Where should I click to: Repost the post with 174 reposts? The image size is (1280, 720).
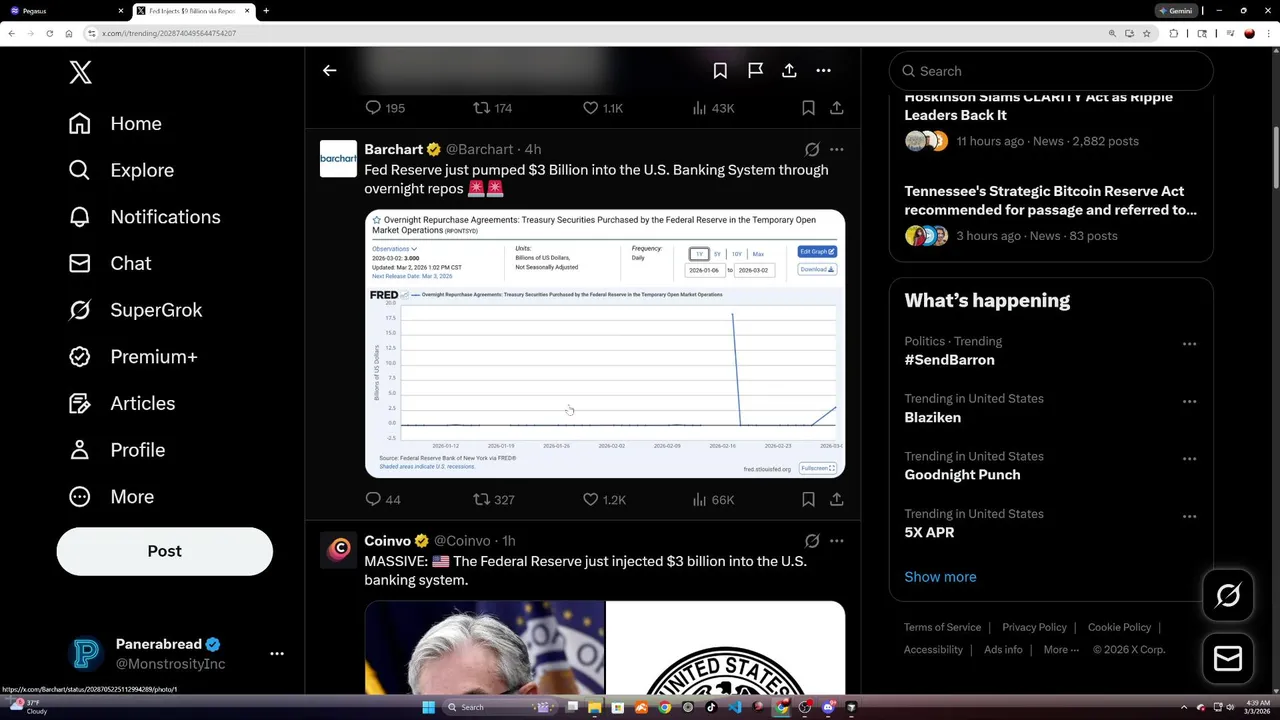tap(492, 108)
